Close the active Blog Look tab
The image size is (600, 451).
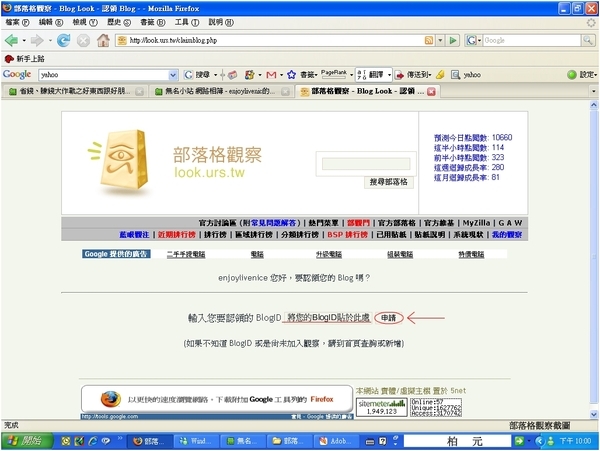click(431, 91)
